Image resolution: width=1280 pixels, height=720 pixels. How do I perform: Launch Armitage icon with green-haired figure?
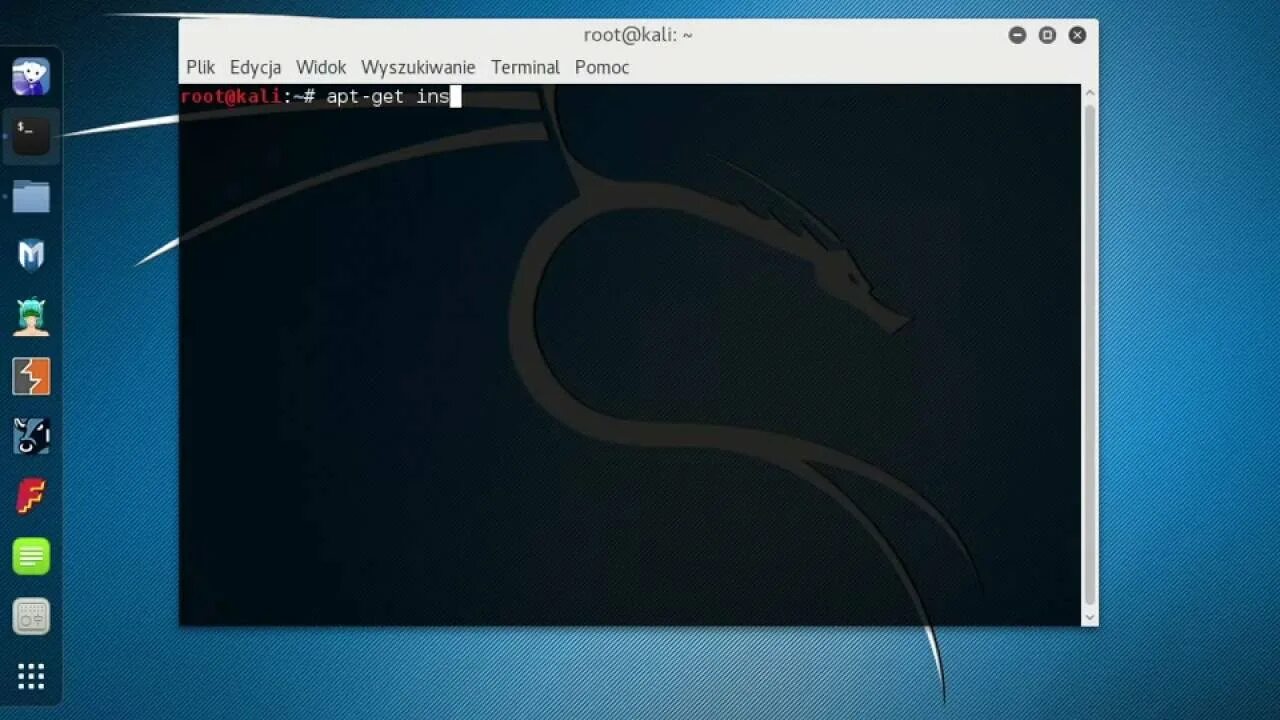(x=31, y=316)
